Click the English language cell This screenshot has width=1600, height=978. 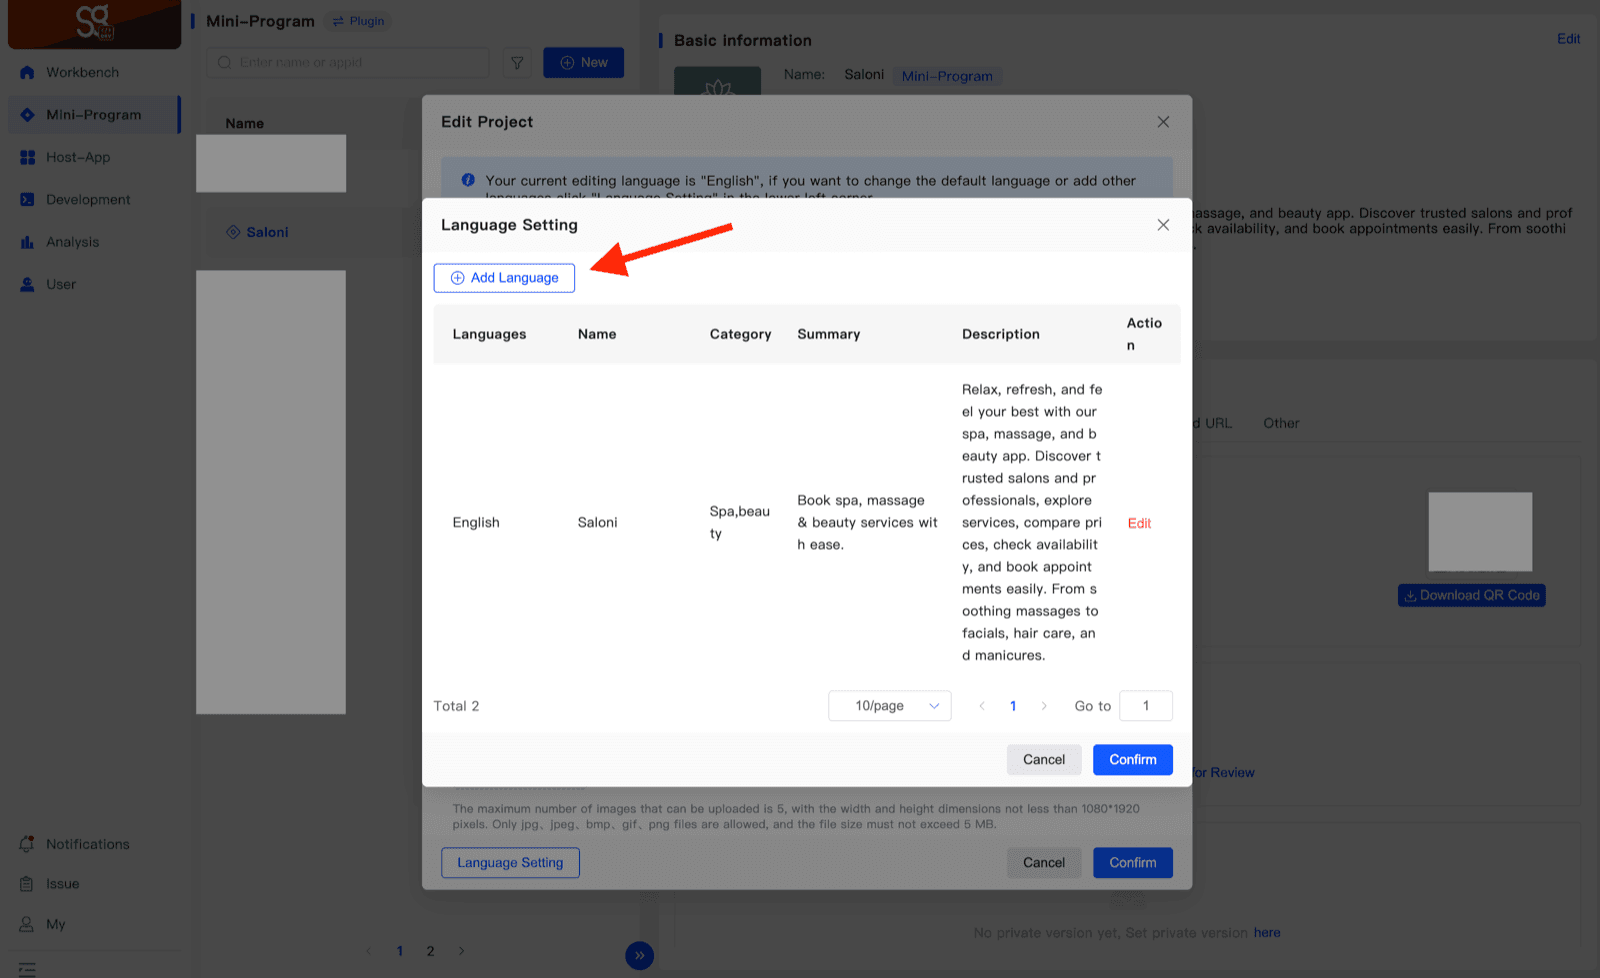point(476,523)
